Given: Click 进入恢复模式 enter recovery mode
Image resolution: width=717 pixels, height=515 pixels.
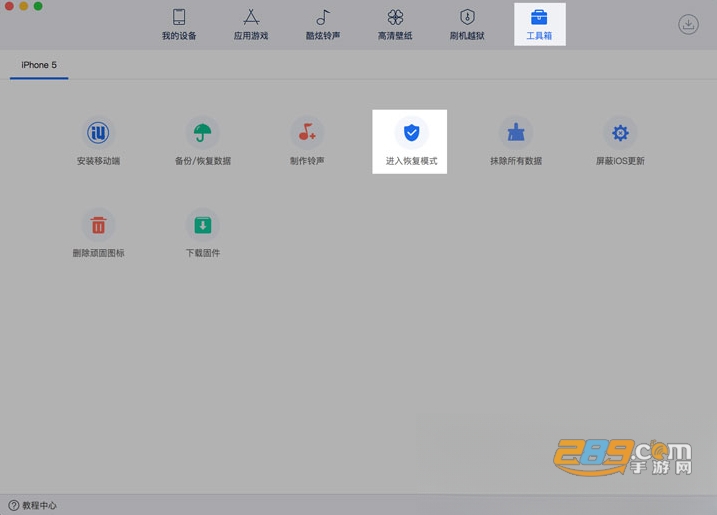Looking at the screenshot, I should [x=410, y=142].
